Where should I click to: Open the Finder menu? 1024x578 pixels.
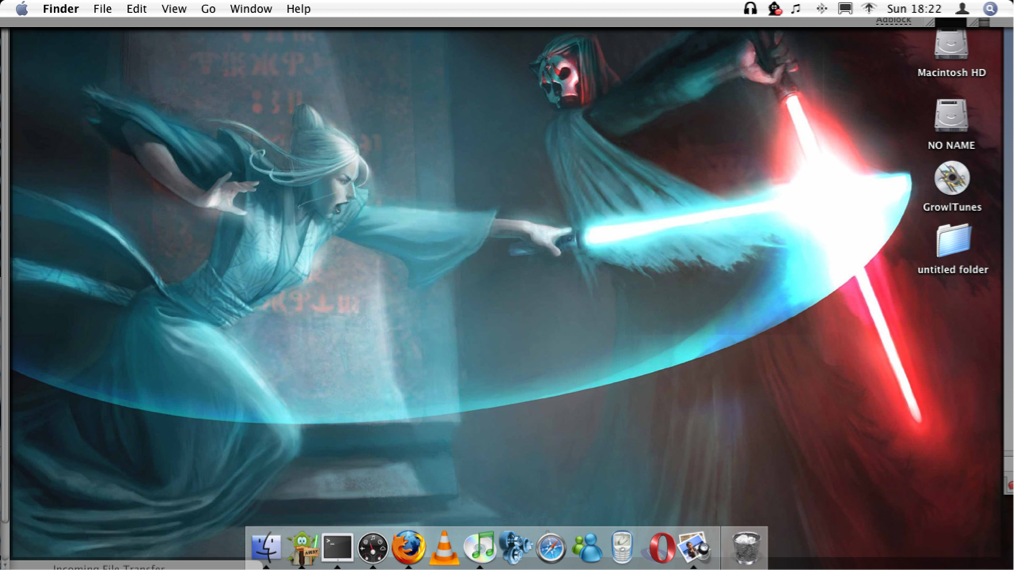tap(61, 9)
